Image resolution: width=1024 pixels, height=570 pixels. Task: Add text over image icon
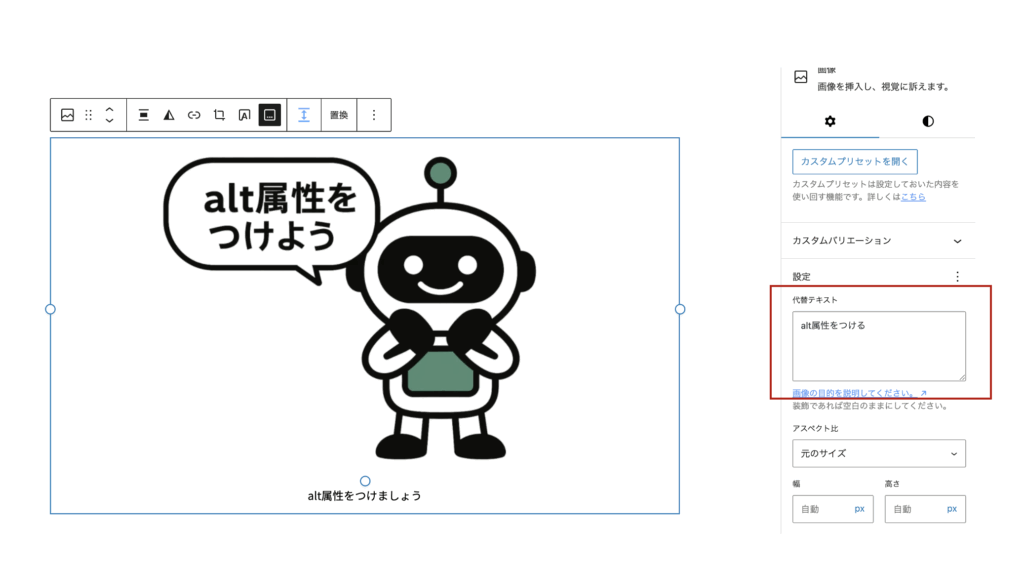[244, 115]
